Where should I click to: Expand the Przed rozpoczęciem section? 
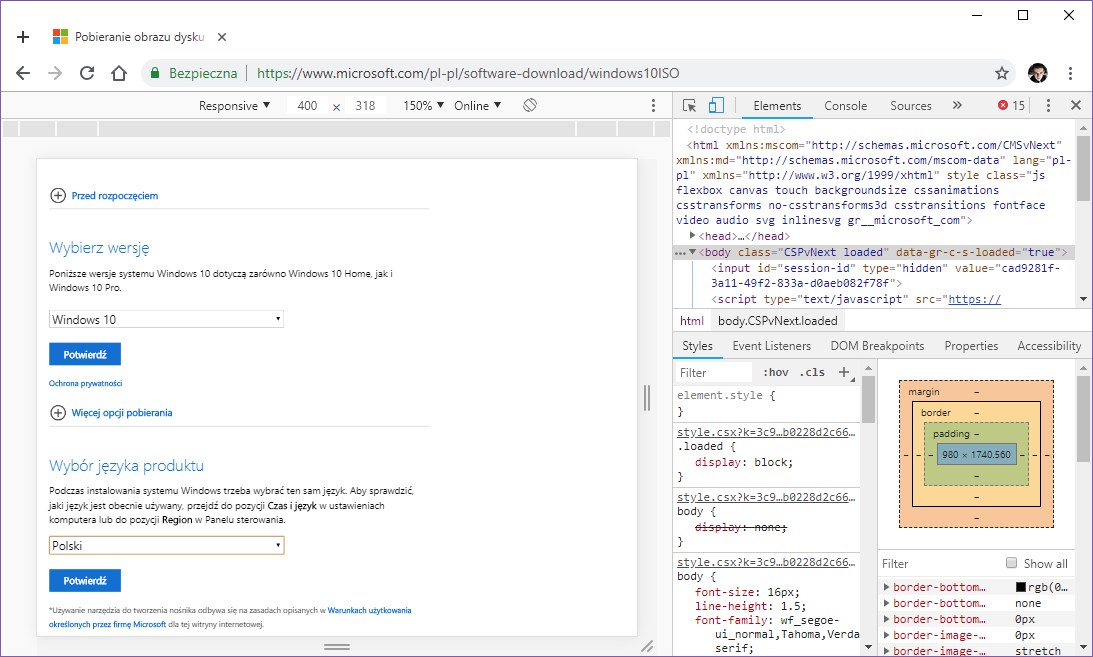point(104,196)
